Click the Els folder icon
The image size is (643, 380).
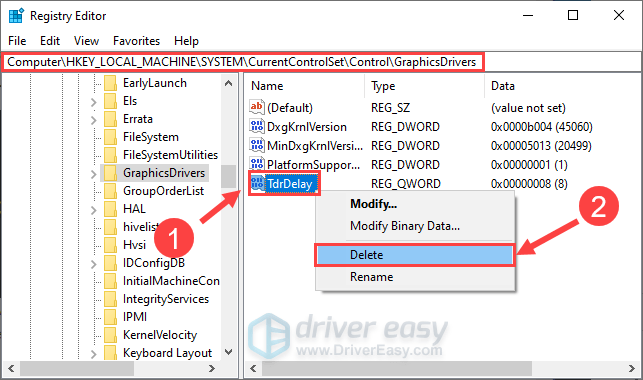[110, 101]
